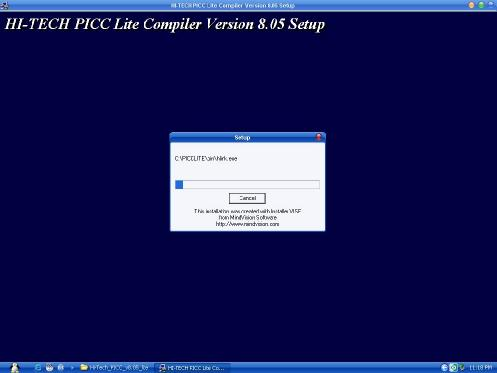This screenshot has height=373, width=497.
Task: Click the 'This installation was created with Installer VISE' text
Action: pos(247,211)
